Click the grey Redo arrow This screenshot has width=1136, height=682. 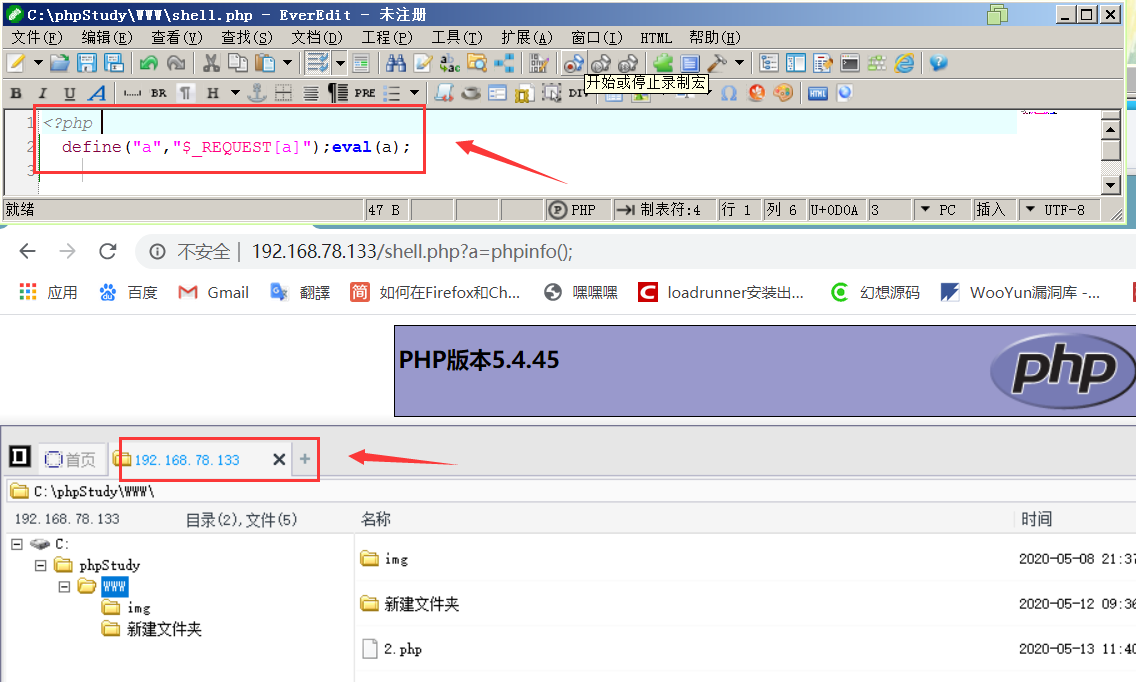176,64
